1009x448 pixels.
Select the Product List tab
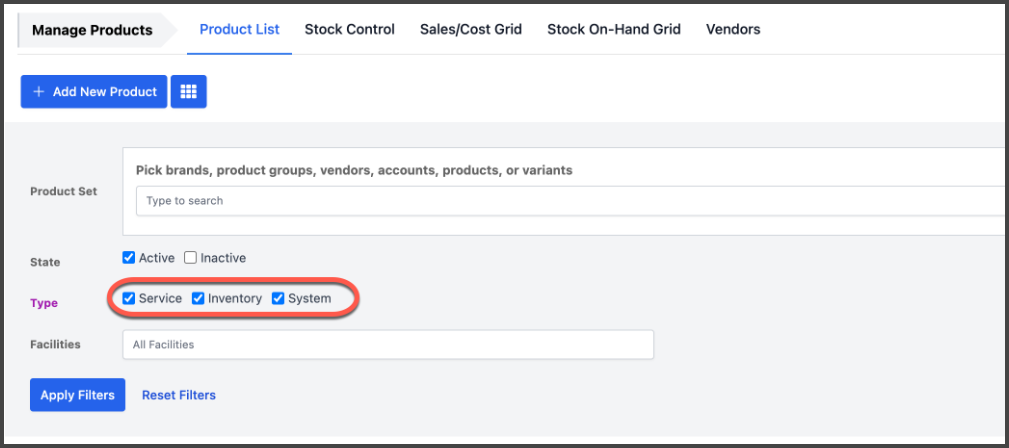(239, 29)
